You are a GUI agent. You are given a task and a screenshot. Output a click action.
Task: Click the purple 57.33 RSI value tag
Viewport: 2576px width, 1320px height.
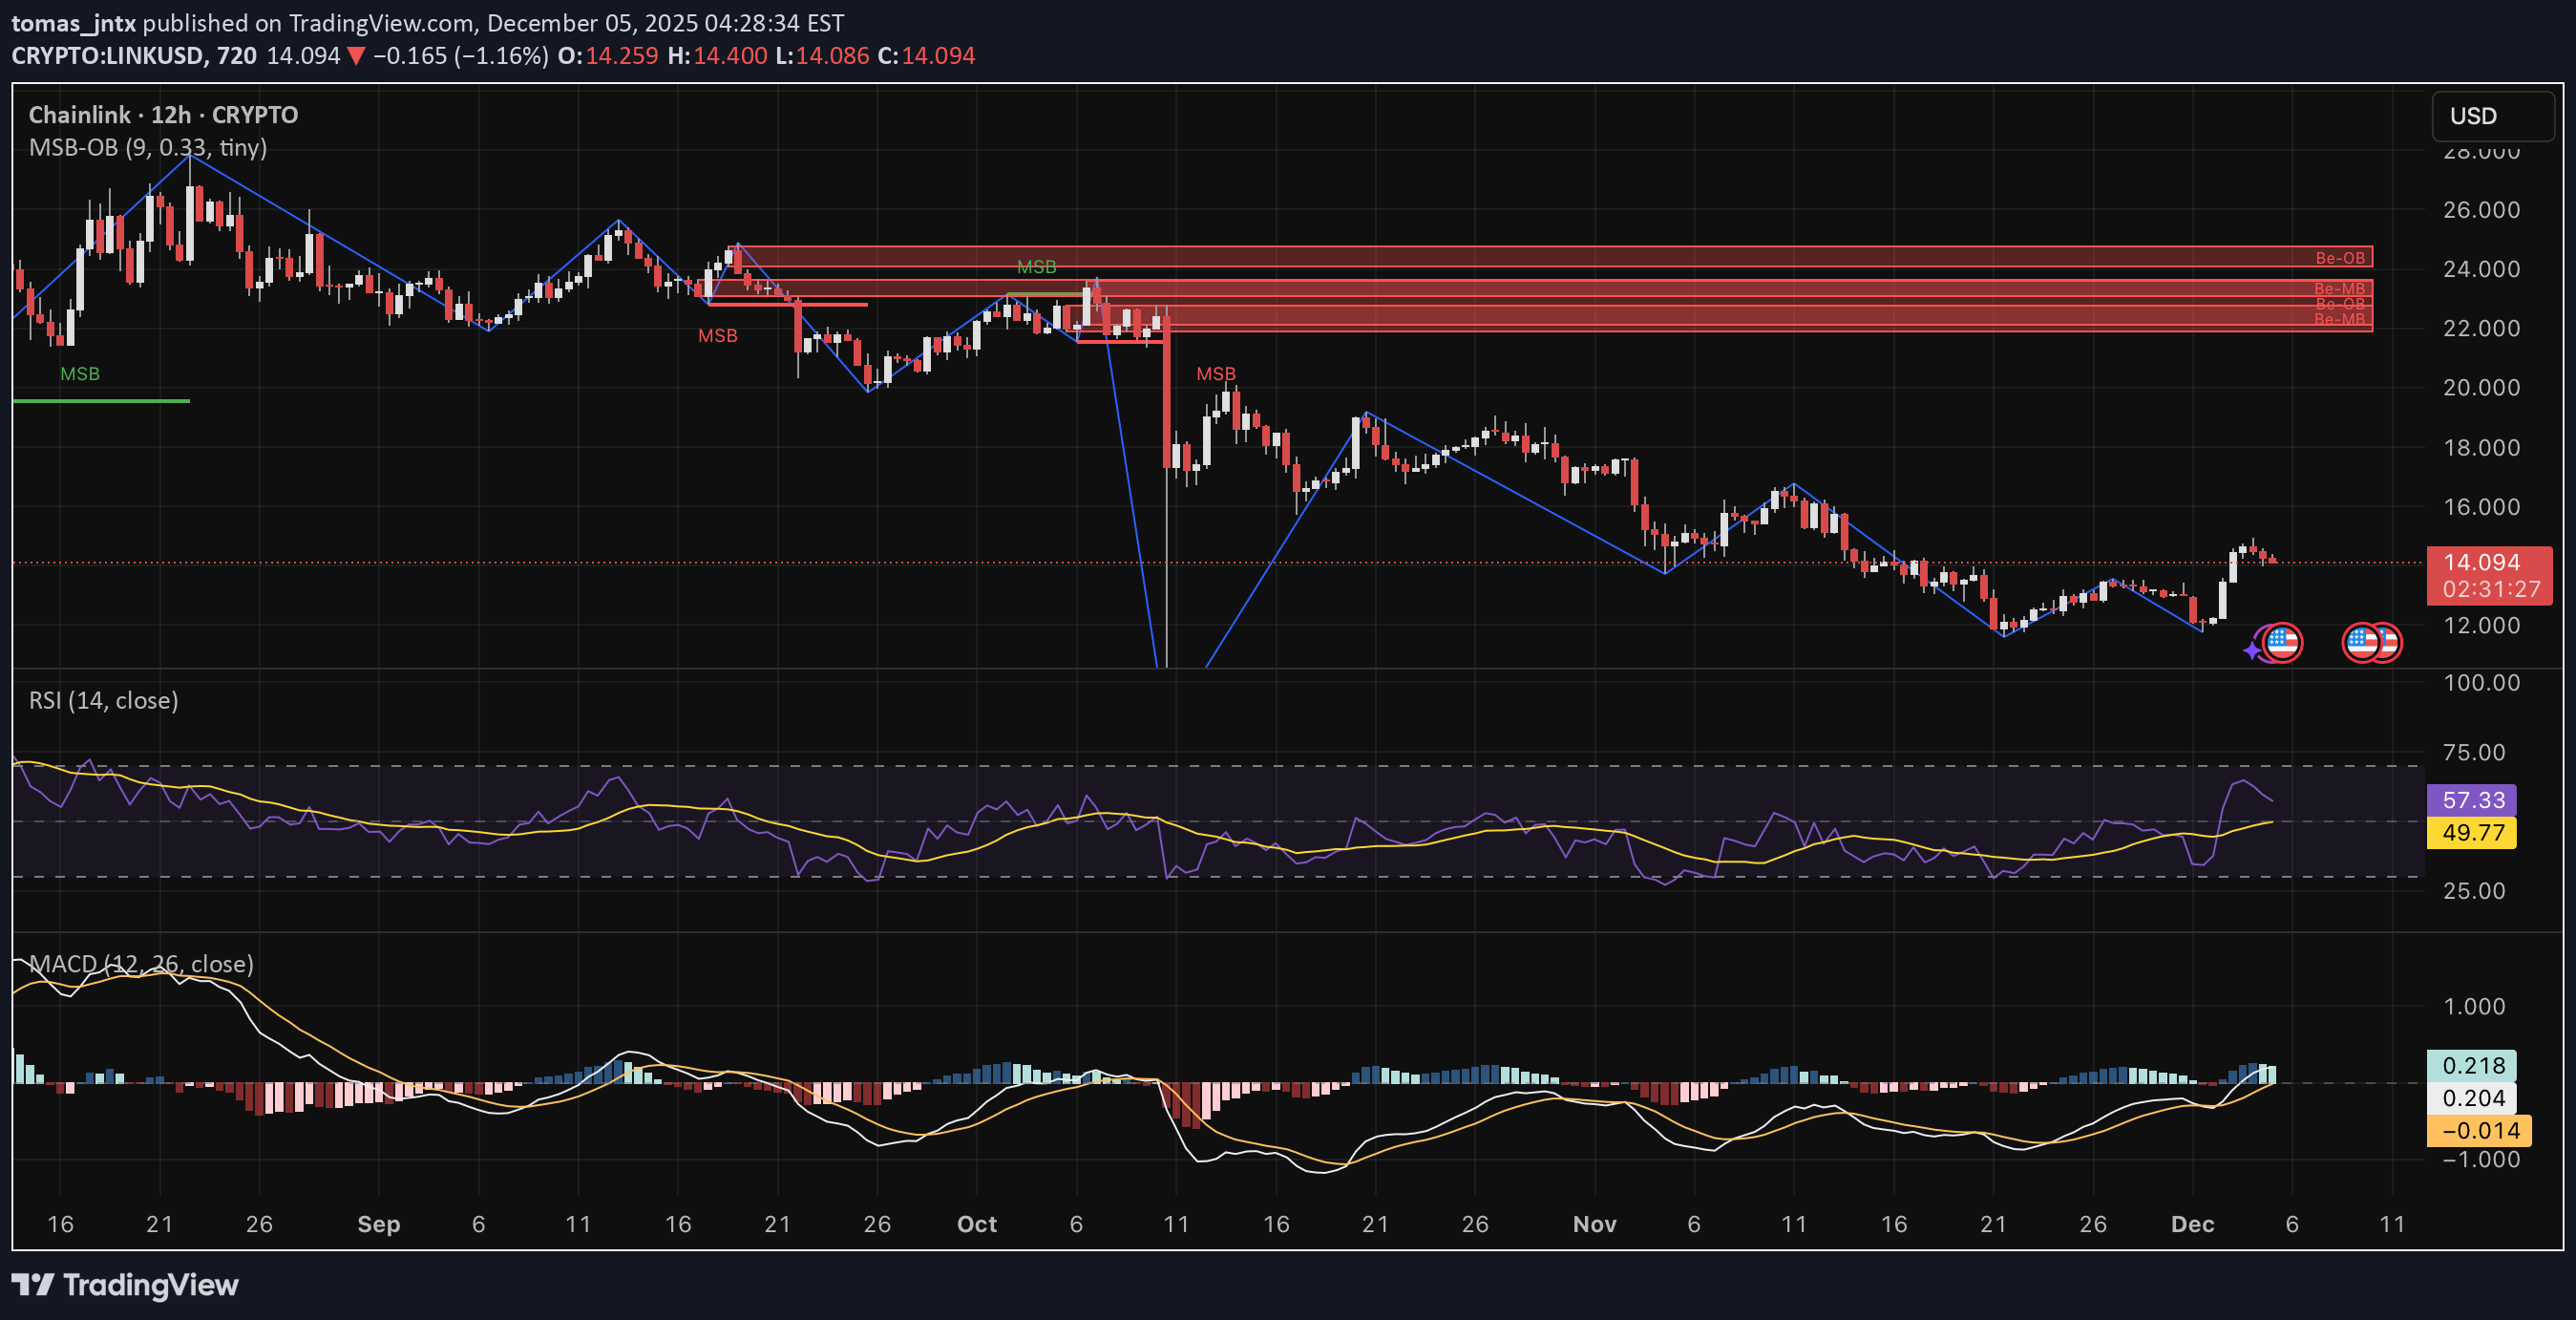tap(2472, 800)
